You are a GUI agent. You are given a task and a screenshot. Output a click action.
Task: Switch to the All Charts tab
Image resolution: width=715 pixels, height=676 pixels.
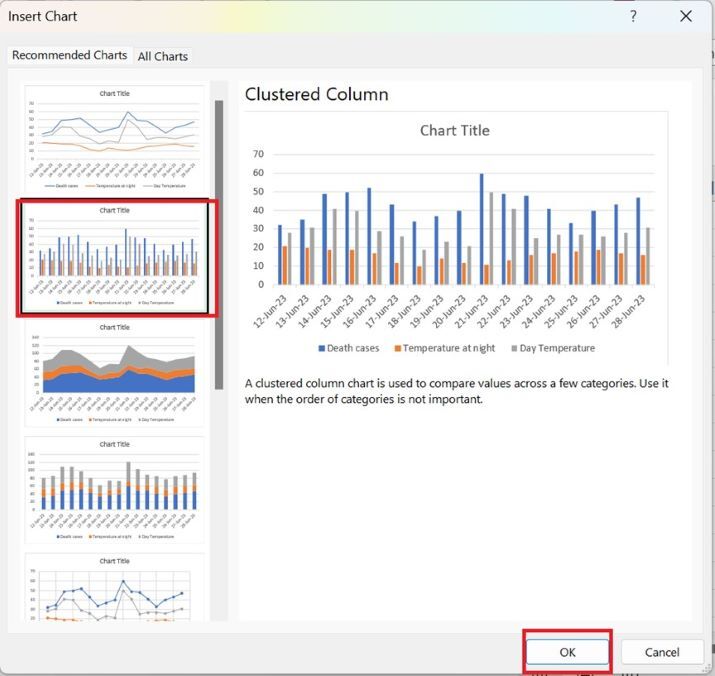coord(162,56)
